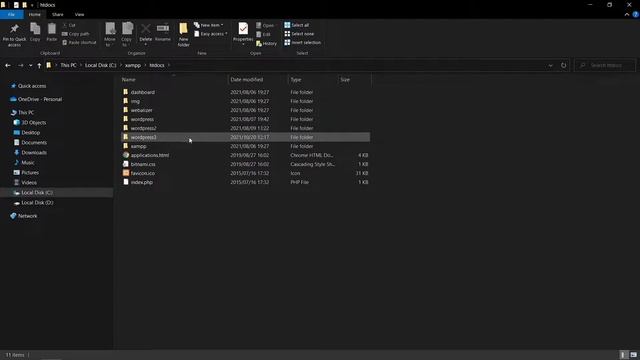The image size is (640, 360).
Task: Click Open in the Open group
Action: (265, 25)
